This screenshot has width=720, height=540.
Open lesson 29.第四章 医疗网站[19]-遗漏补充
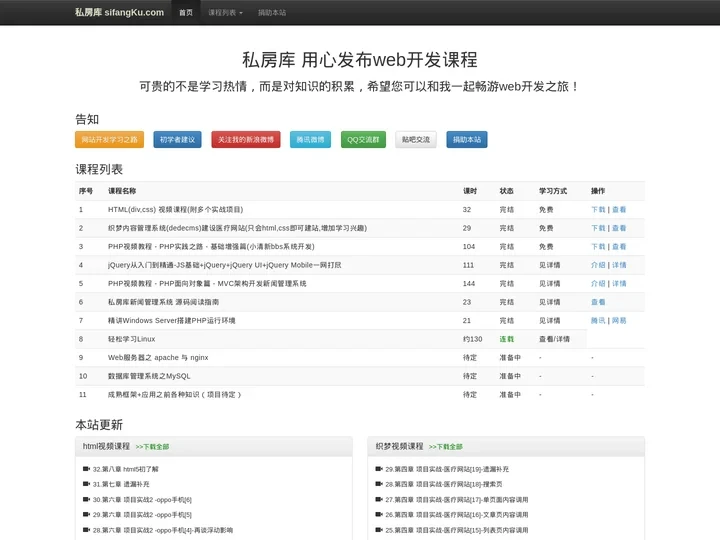coord(447,469)
